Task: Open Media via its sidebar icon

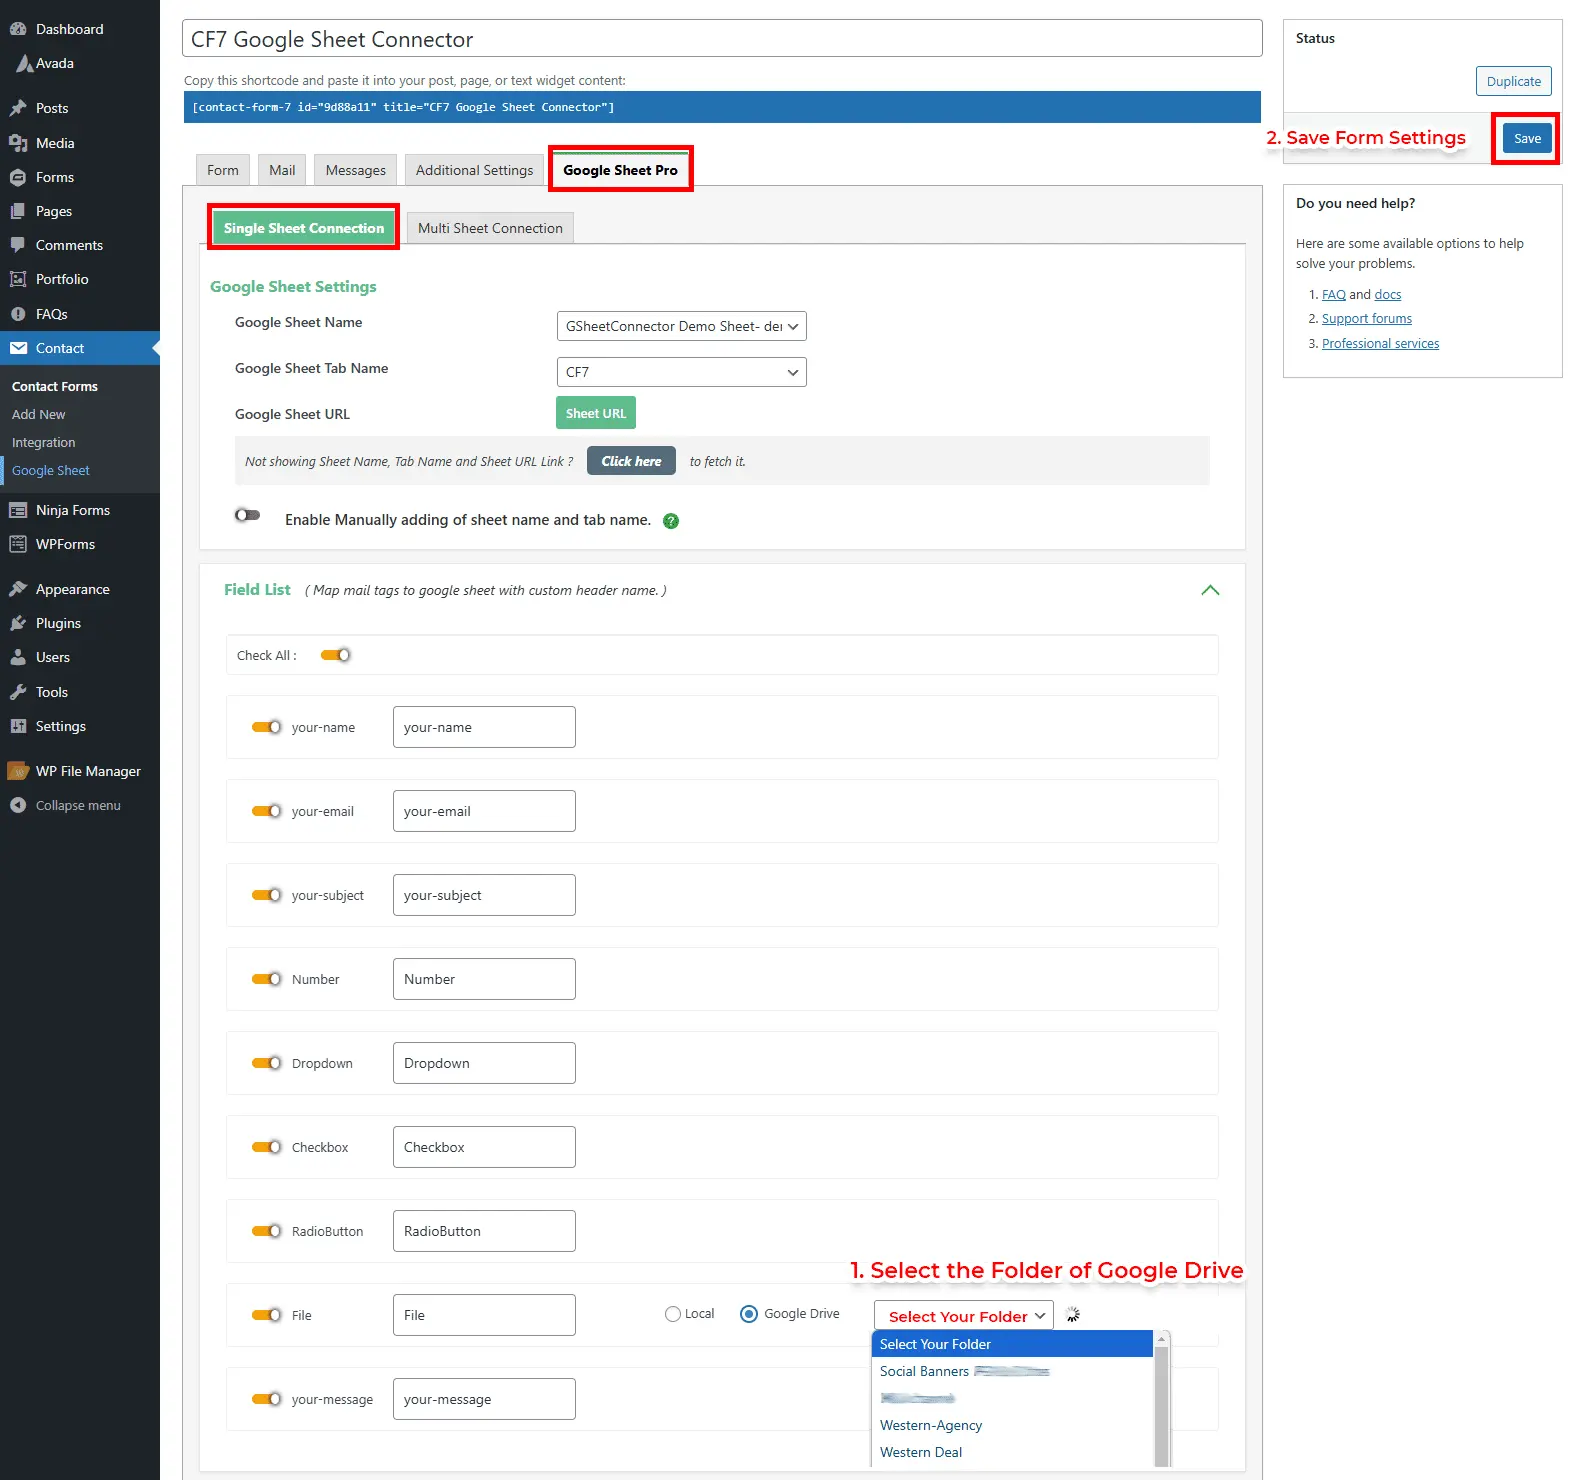Action: [x=18, y=143]
